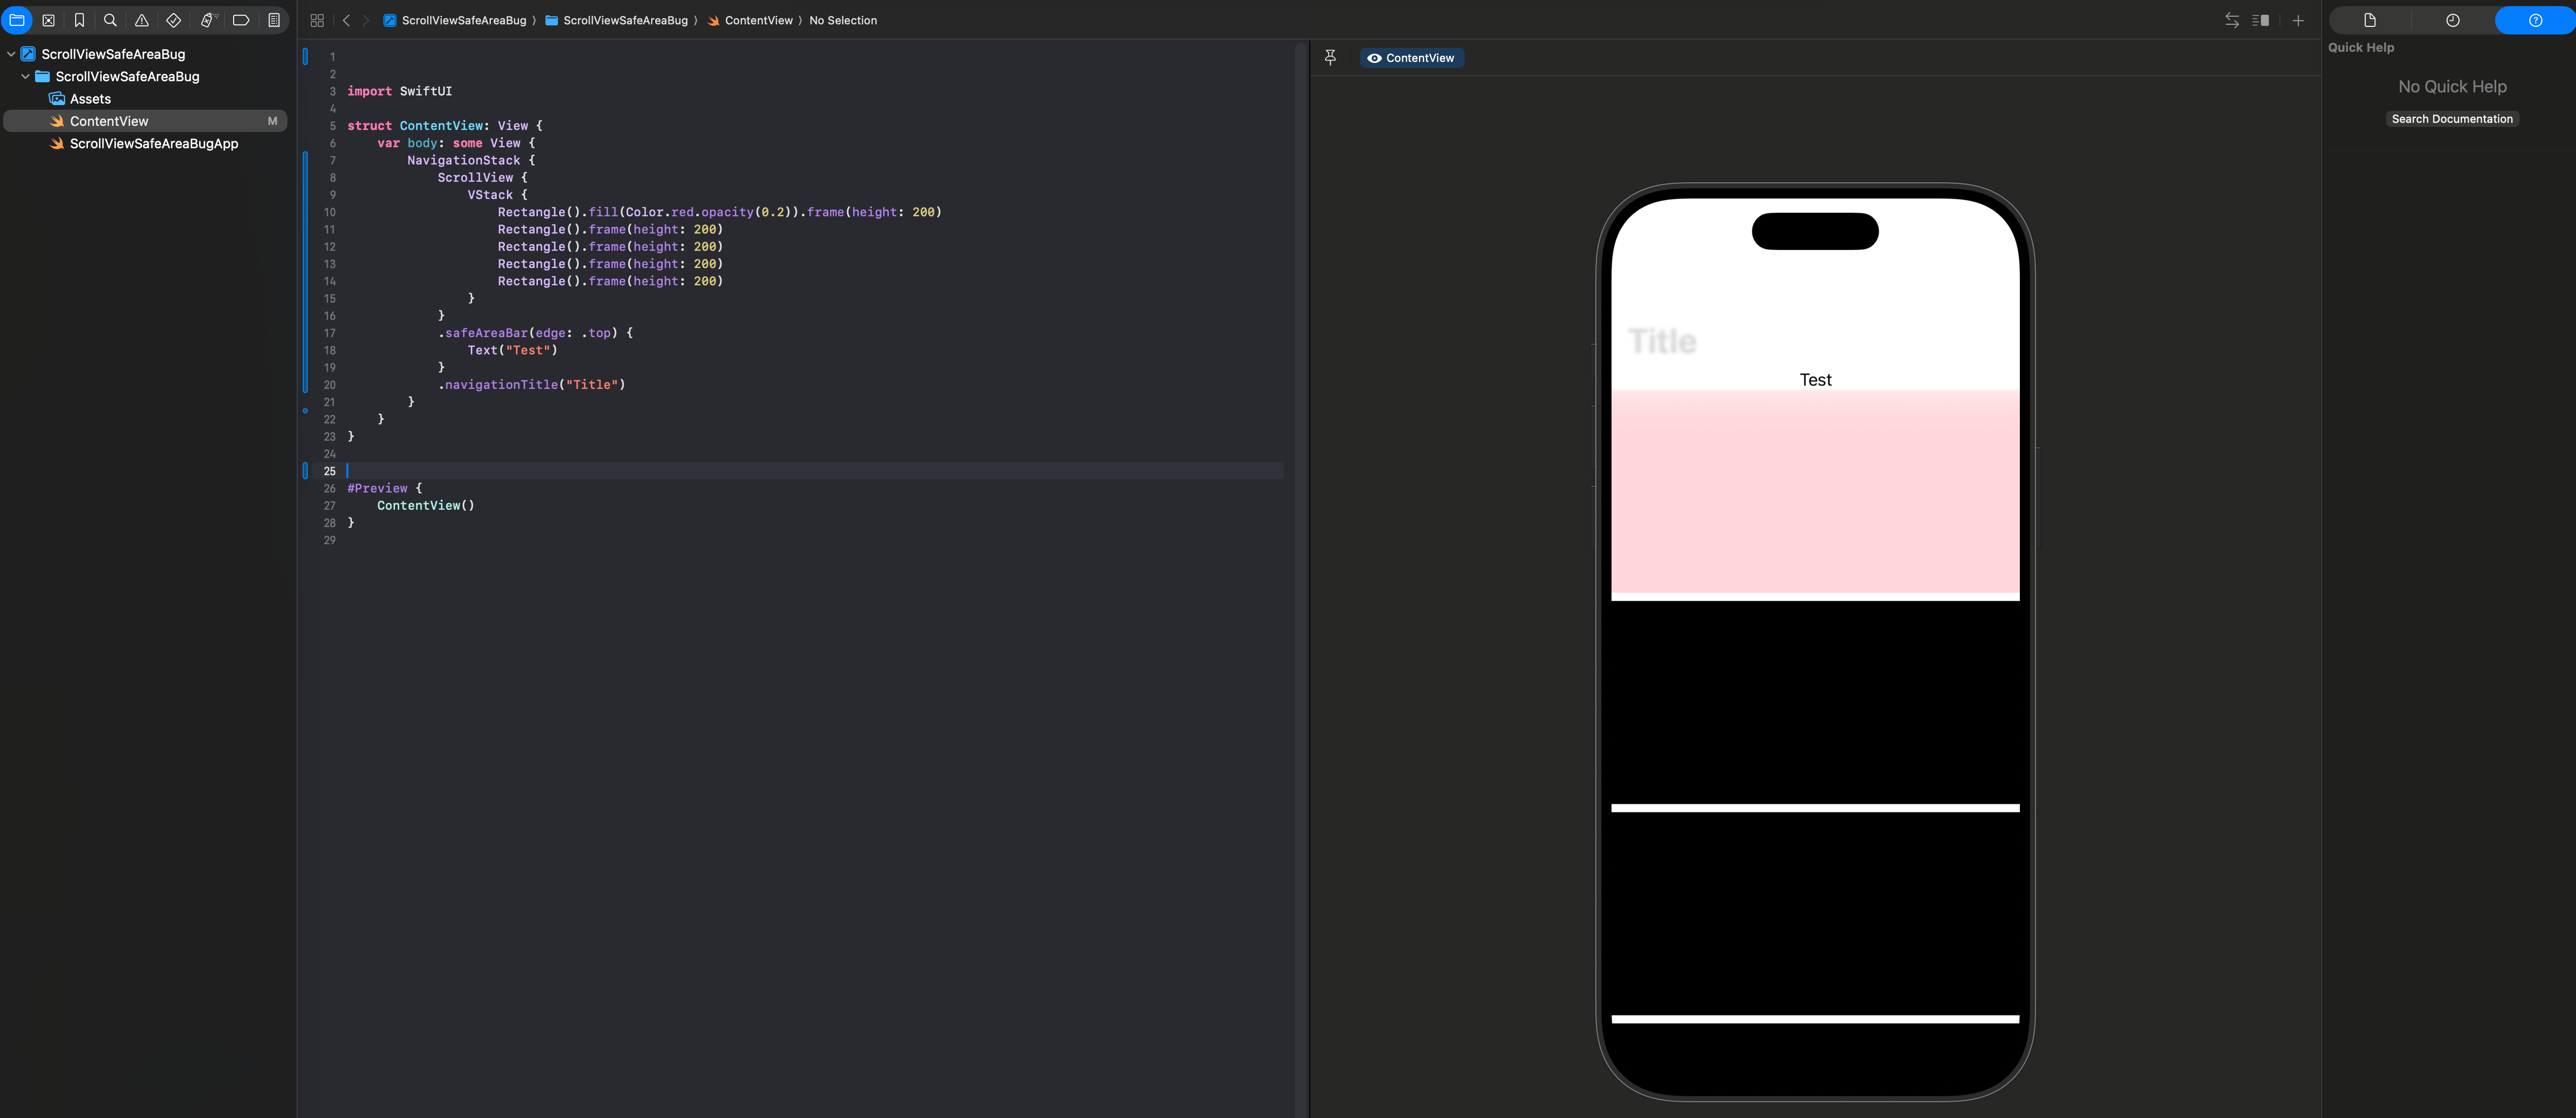Click the Search Documentation button
Screen dimensions: 2576x1118
pos(2451,119)
